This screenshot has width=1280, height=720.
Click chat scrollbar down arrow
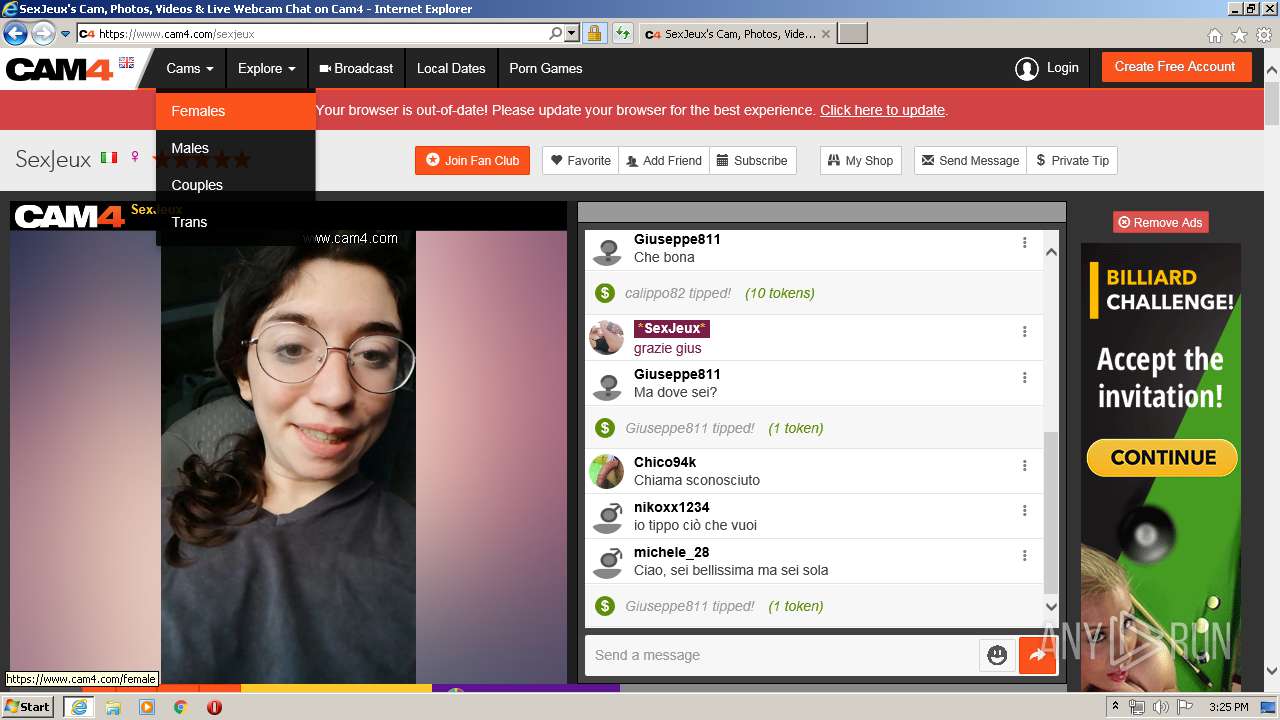coord(1051,606)
